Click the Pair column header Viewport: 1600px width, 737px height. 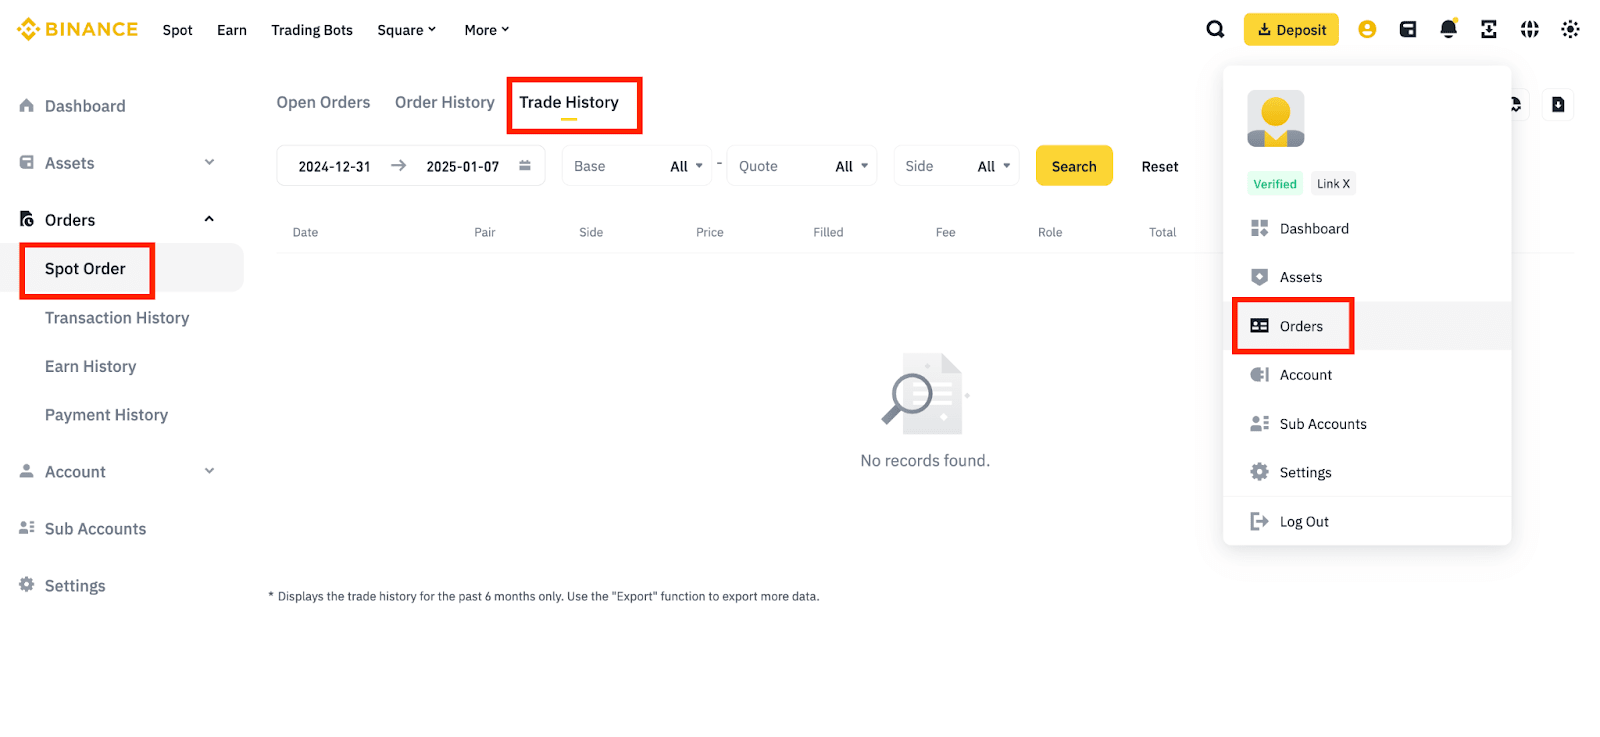tap(485, 232)
